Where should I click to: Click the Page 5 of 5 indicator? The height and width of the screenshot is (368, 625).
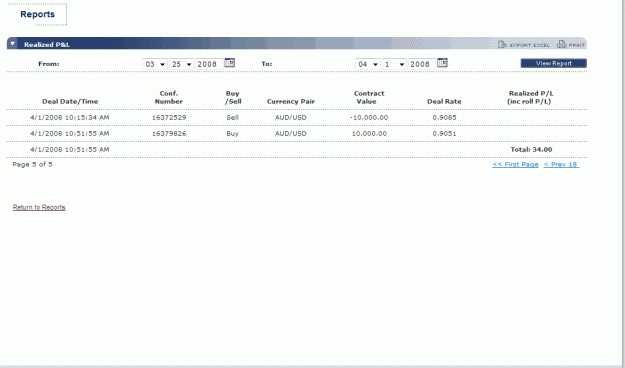pyautogui.click(x=32, y=164)
